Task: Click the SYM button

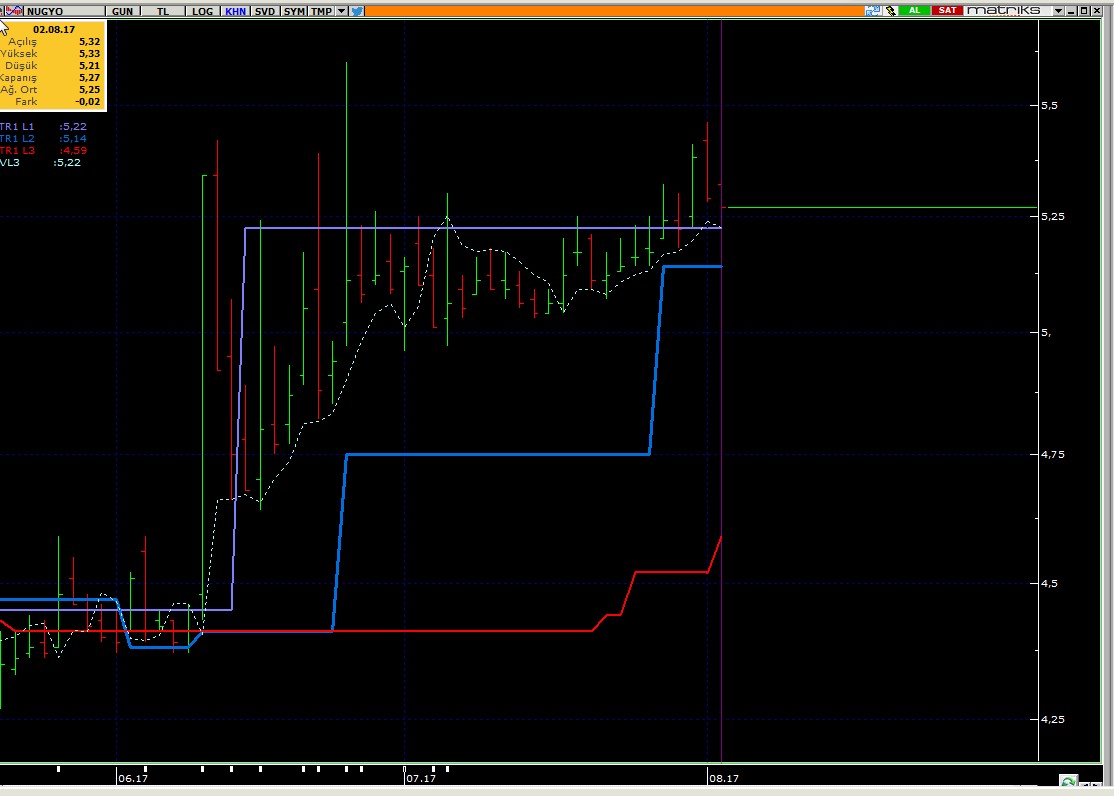Action: tap(293, 11)
